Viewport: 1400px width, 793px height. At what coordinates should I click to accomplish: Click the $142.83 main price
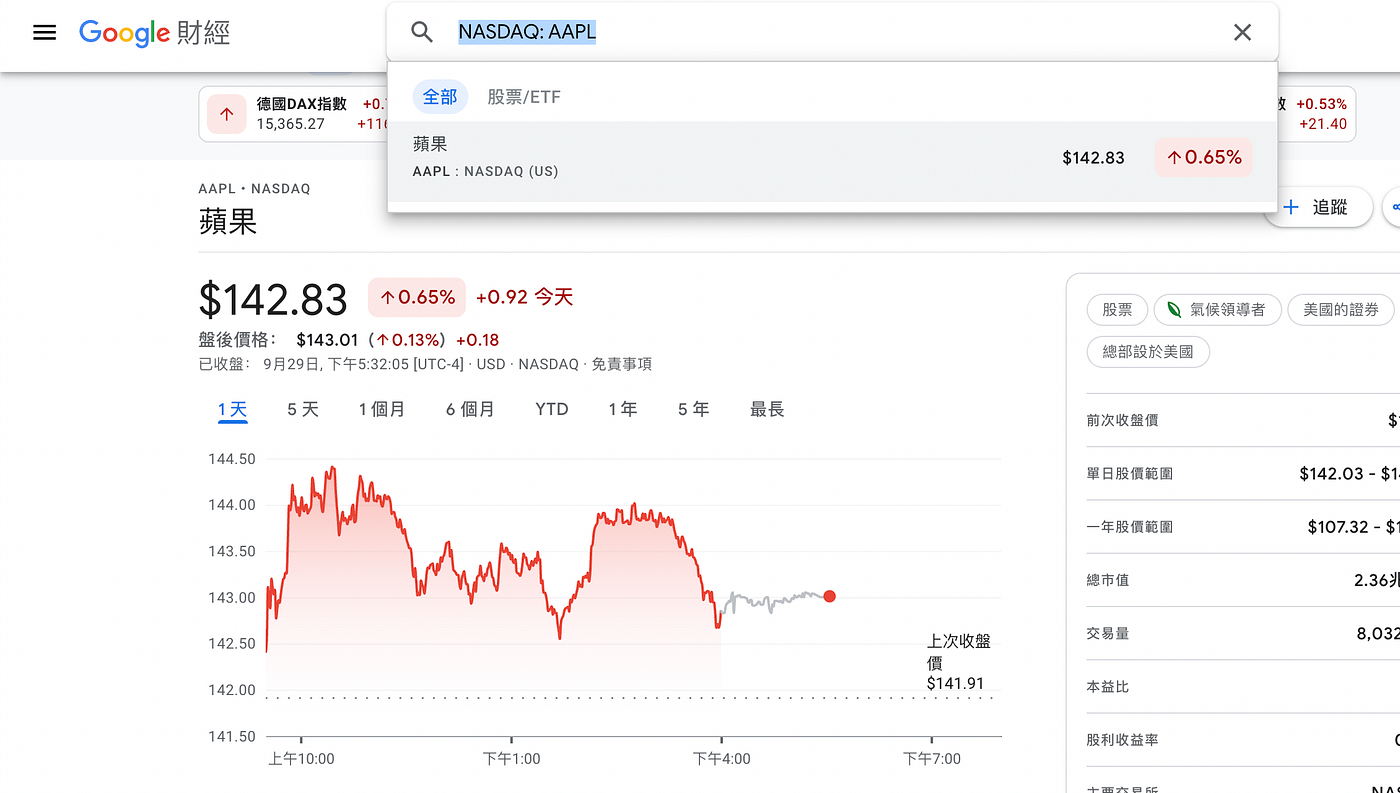[x=273, y=299]
